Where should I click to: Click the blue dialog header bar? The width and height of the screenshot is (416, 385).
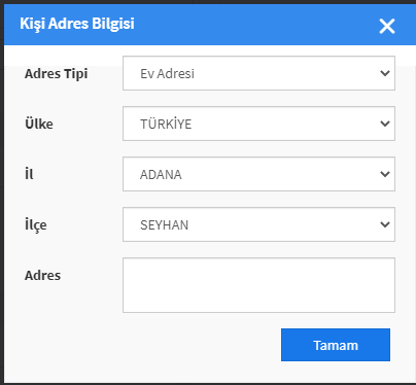point(210,25)
